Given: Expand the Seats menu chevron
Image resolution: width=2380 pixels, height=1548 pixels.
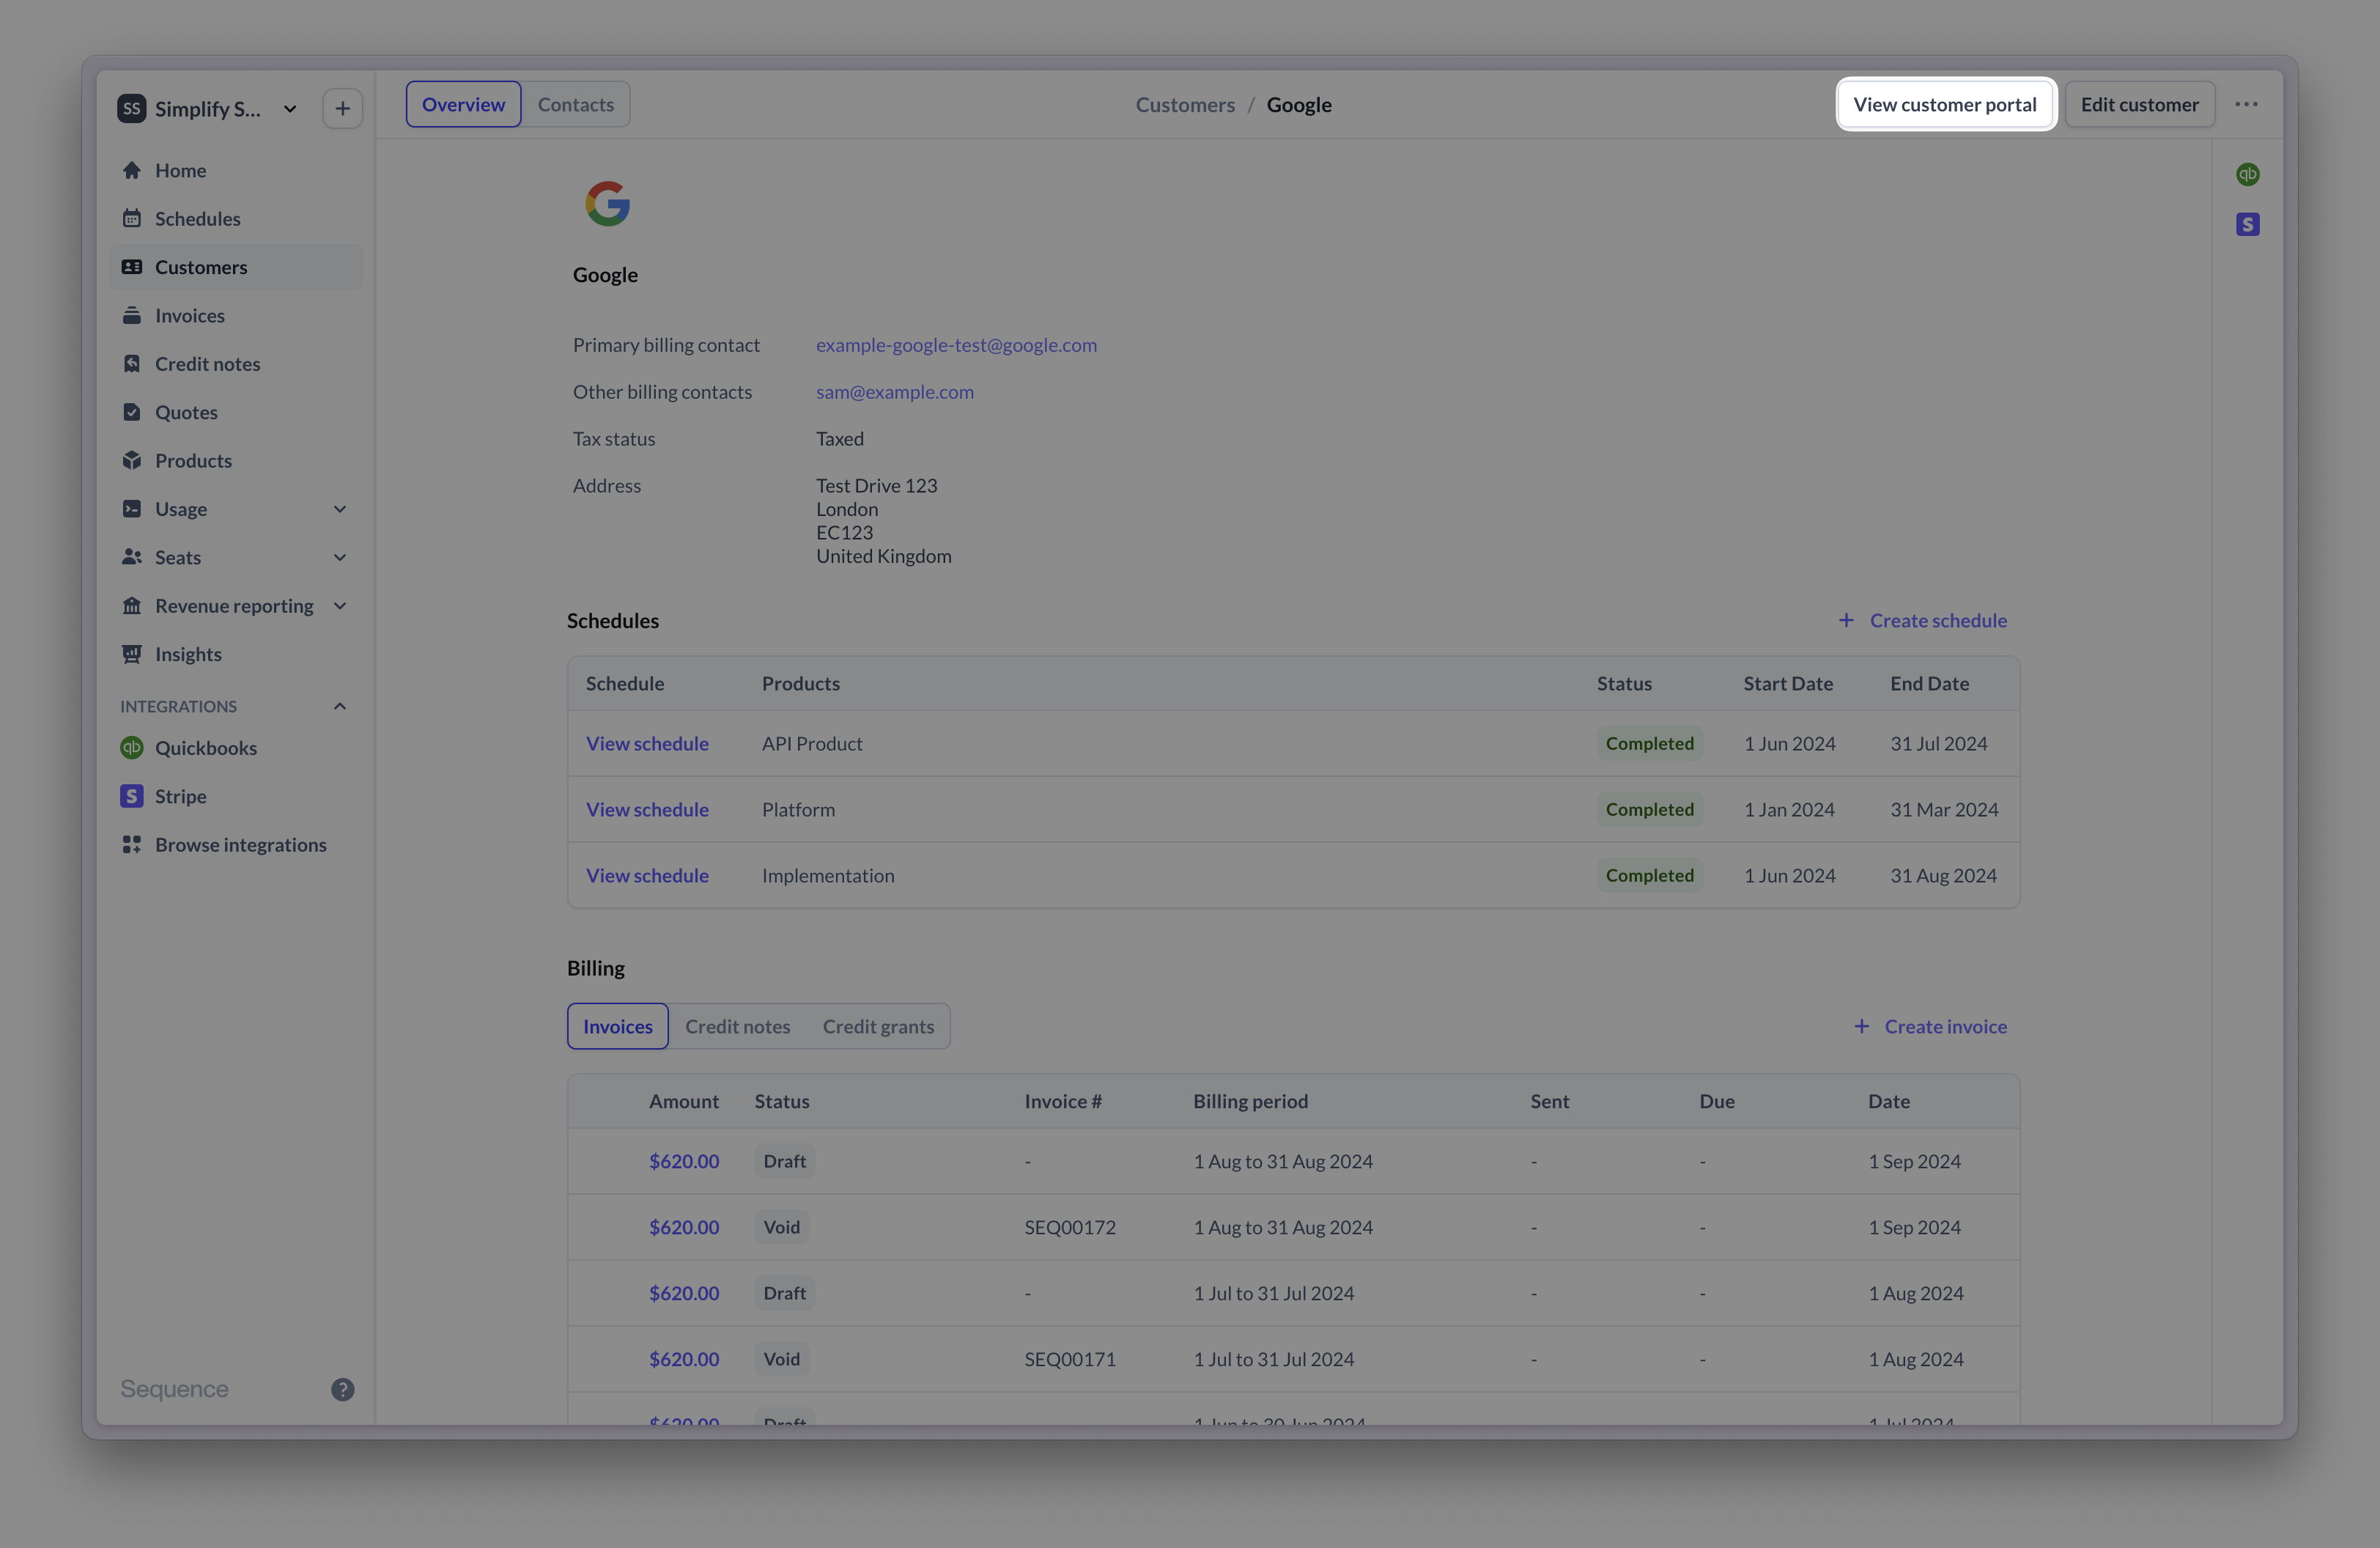Looking at the screenshot, I should pyautogui.click(x=340, y=557).
